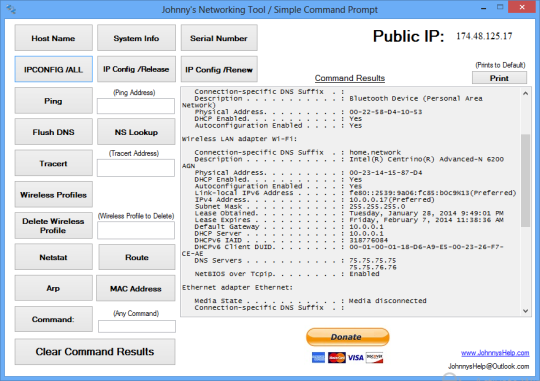Click the American Express card icon

click(318, 358)
